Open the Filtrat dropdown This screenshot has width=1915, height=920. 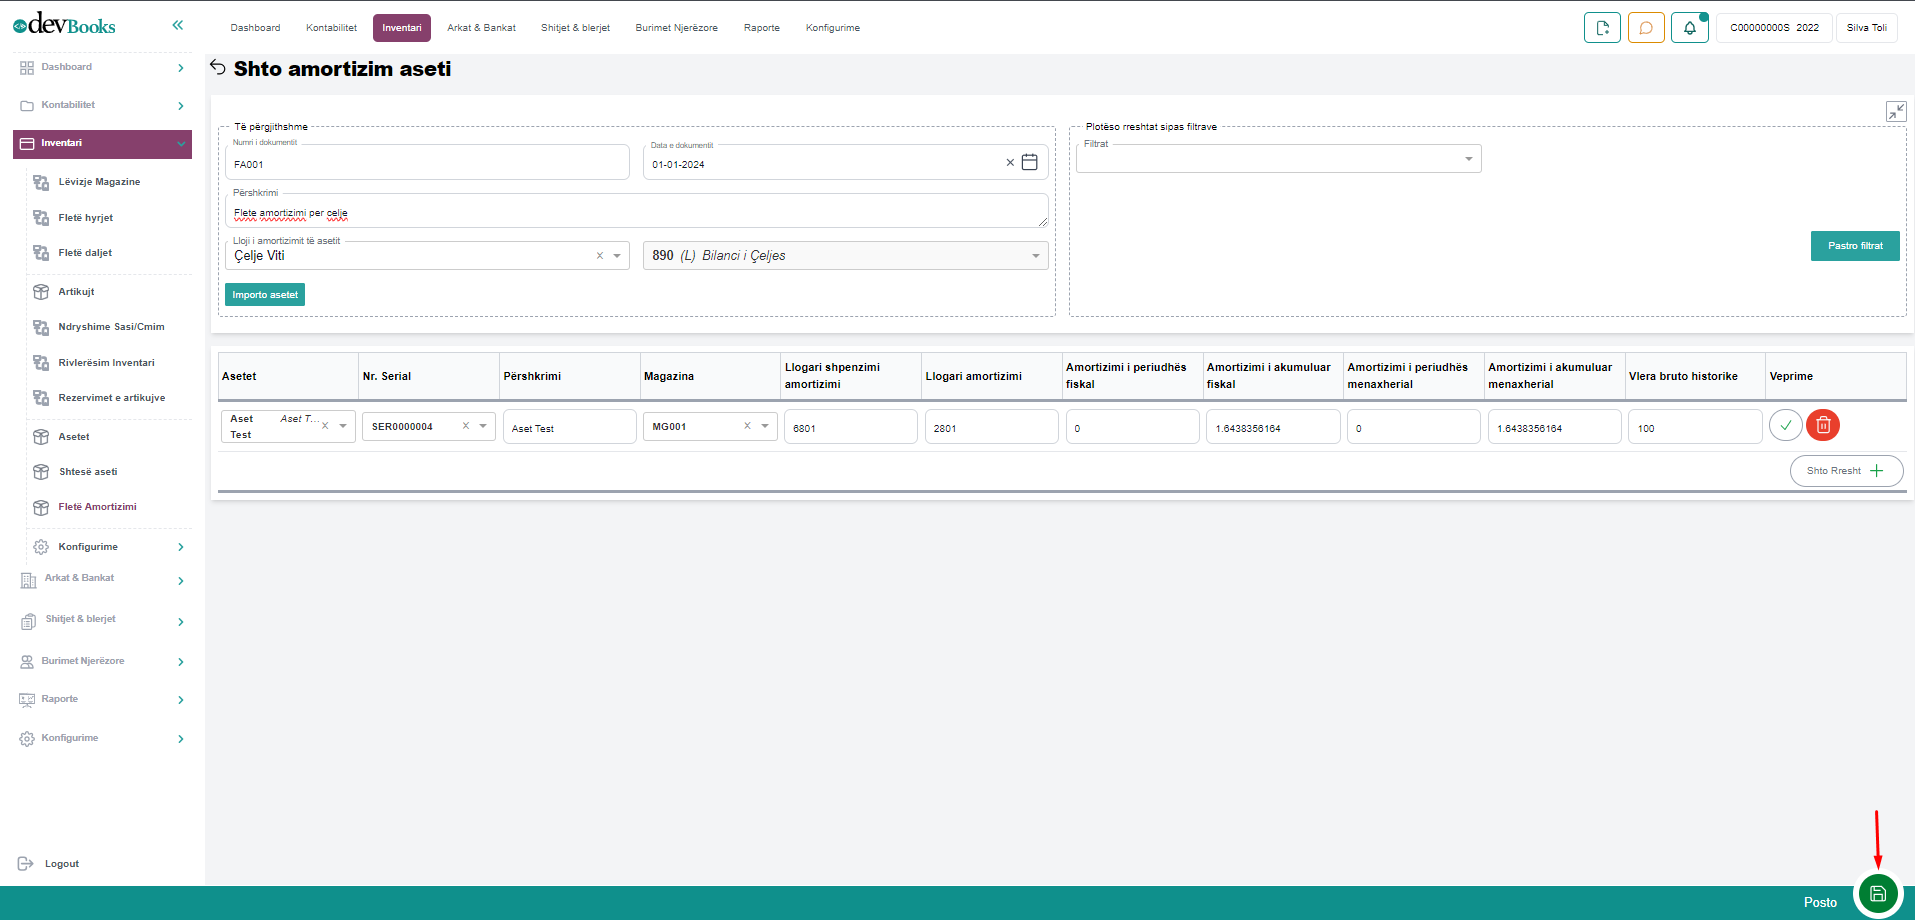(x=1468, y=159)
